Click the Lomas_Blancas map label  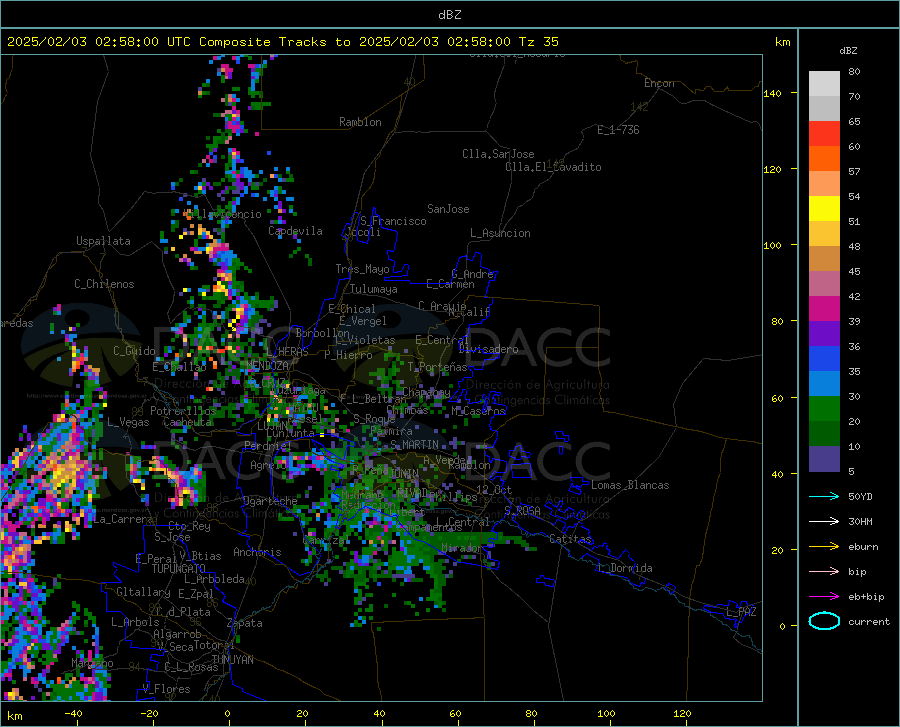tap(630, 485)
